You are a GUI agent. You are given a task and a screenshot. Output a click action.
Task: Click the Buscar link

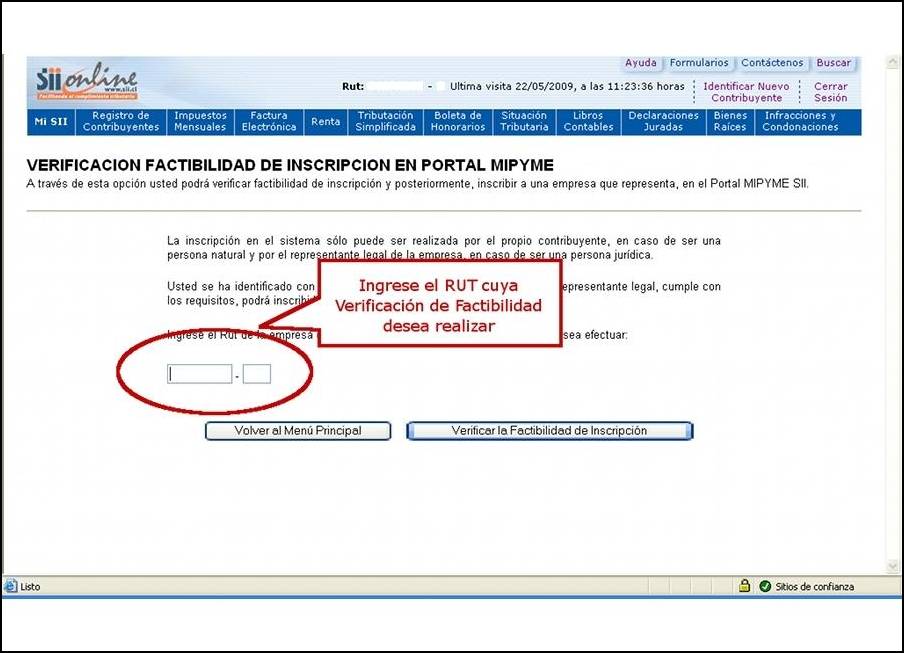point(833,63)
